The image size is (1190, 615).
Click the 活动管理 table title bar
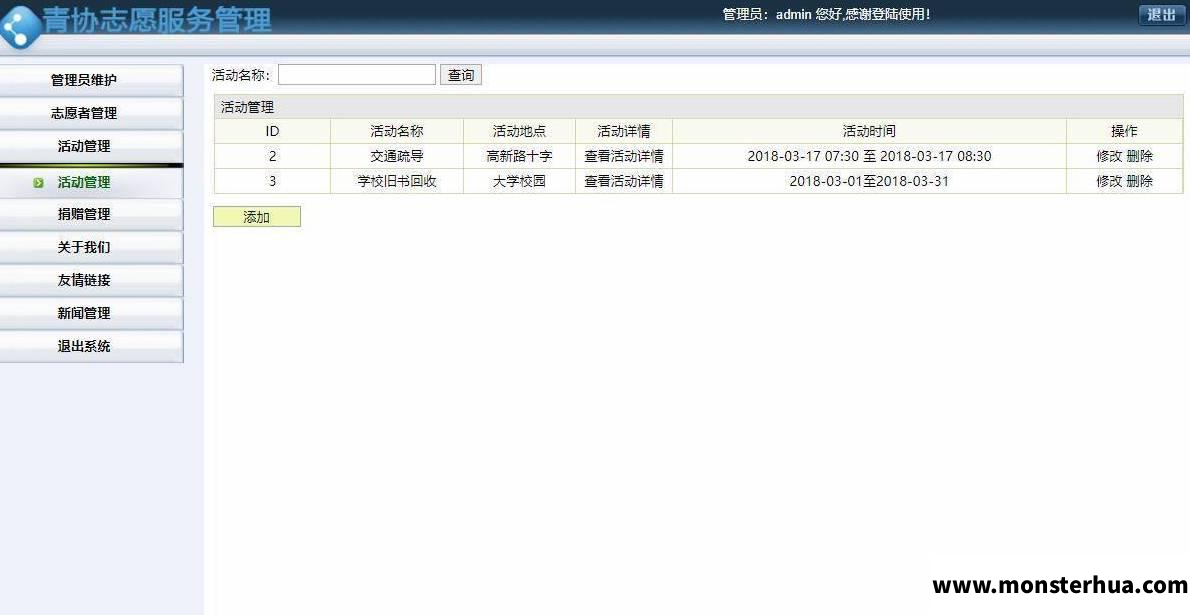[698, 107]
